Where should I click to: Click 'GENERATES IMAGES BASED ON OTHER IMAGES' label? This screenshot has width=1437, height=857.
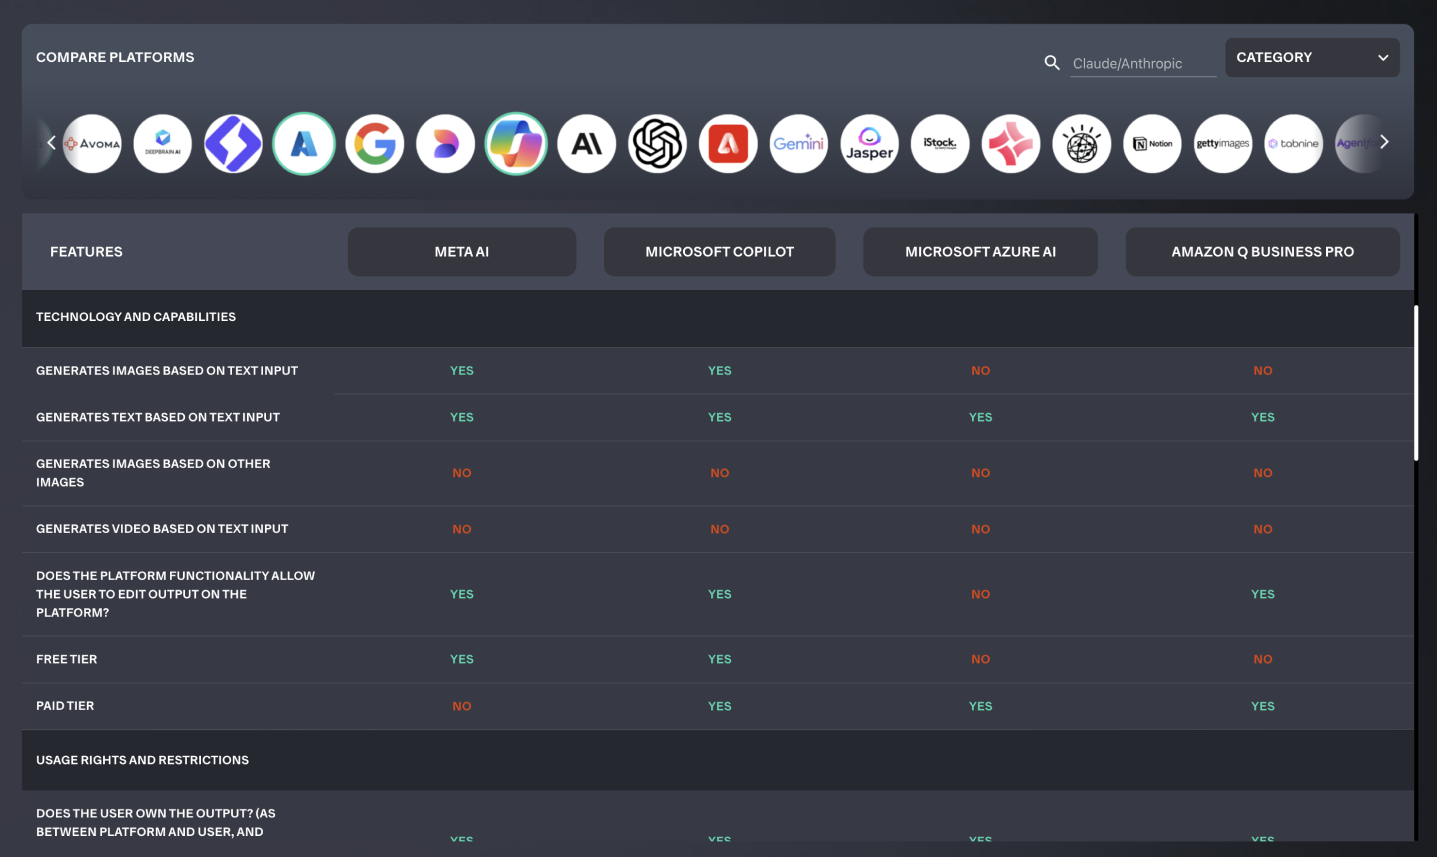click(x=153, y=473)
